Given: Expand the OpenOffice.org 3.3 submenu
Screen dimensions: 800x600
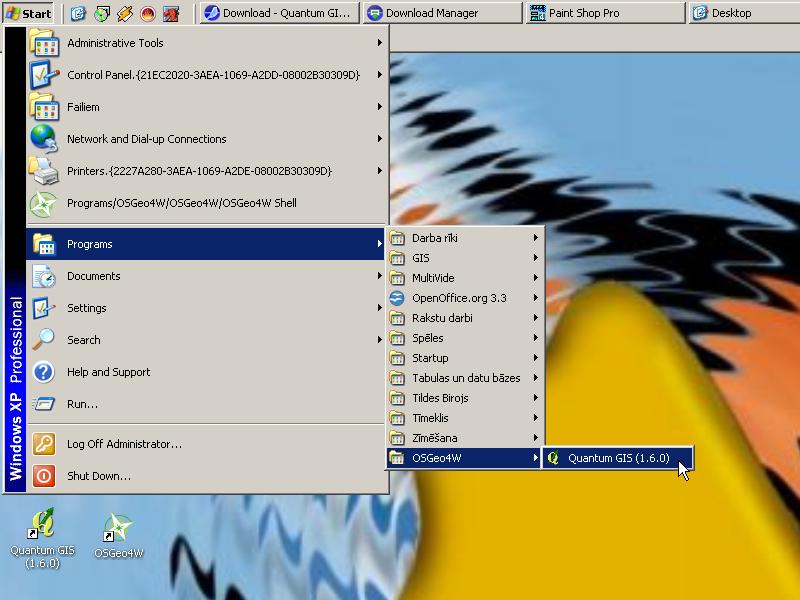Looking at the screenshot, I should pos(463,298).
